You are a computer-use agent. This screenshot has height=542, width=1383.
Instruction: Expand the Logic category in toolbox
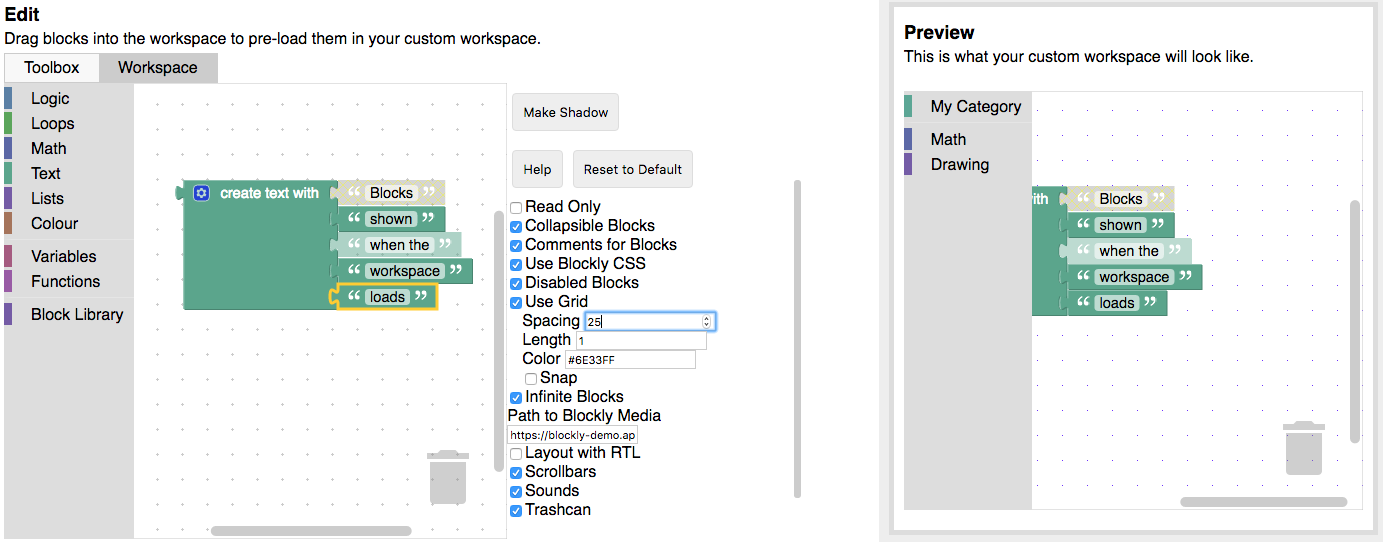[x=50, y=98]
